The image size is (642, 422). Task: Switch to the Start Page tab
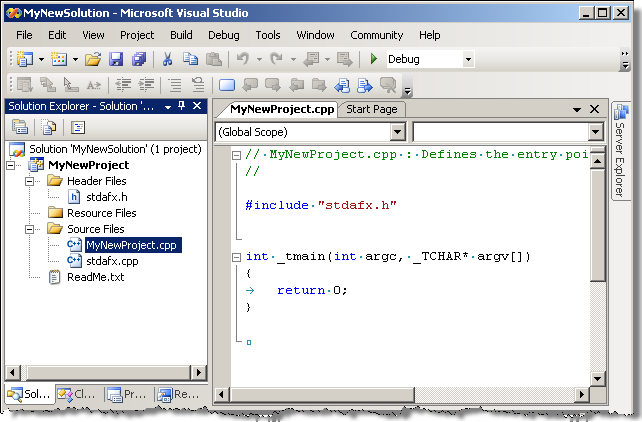pyautogui.click(x=372, y=109)
